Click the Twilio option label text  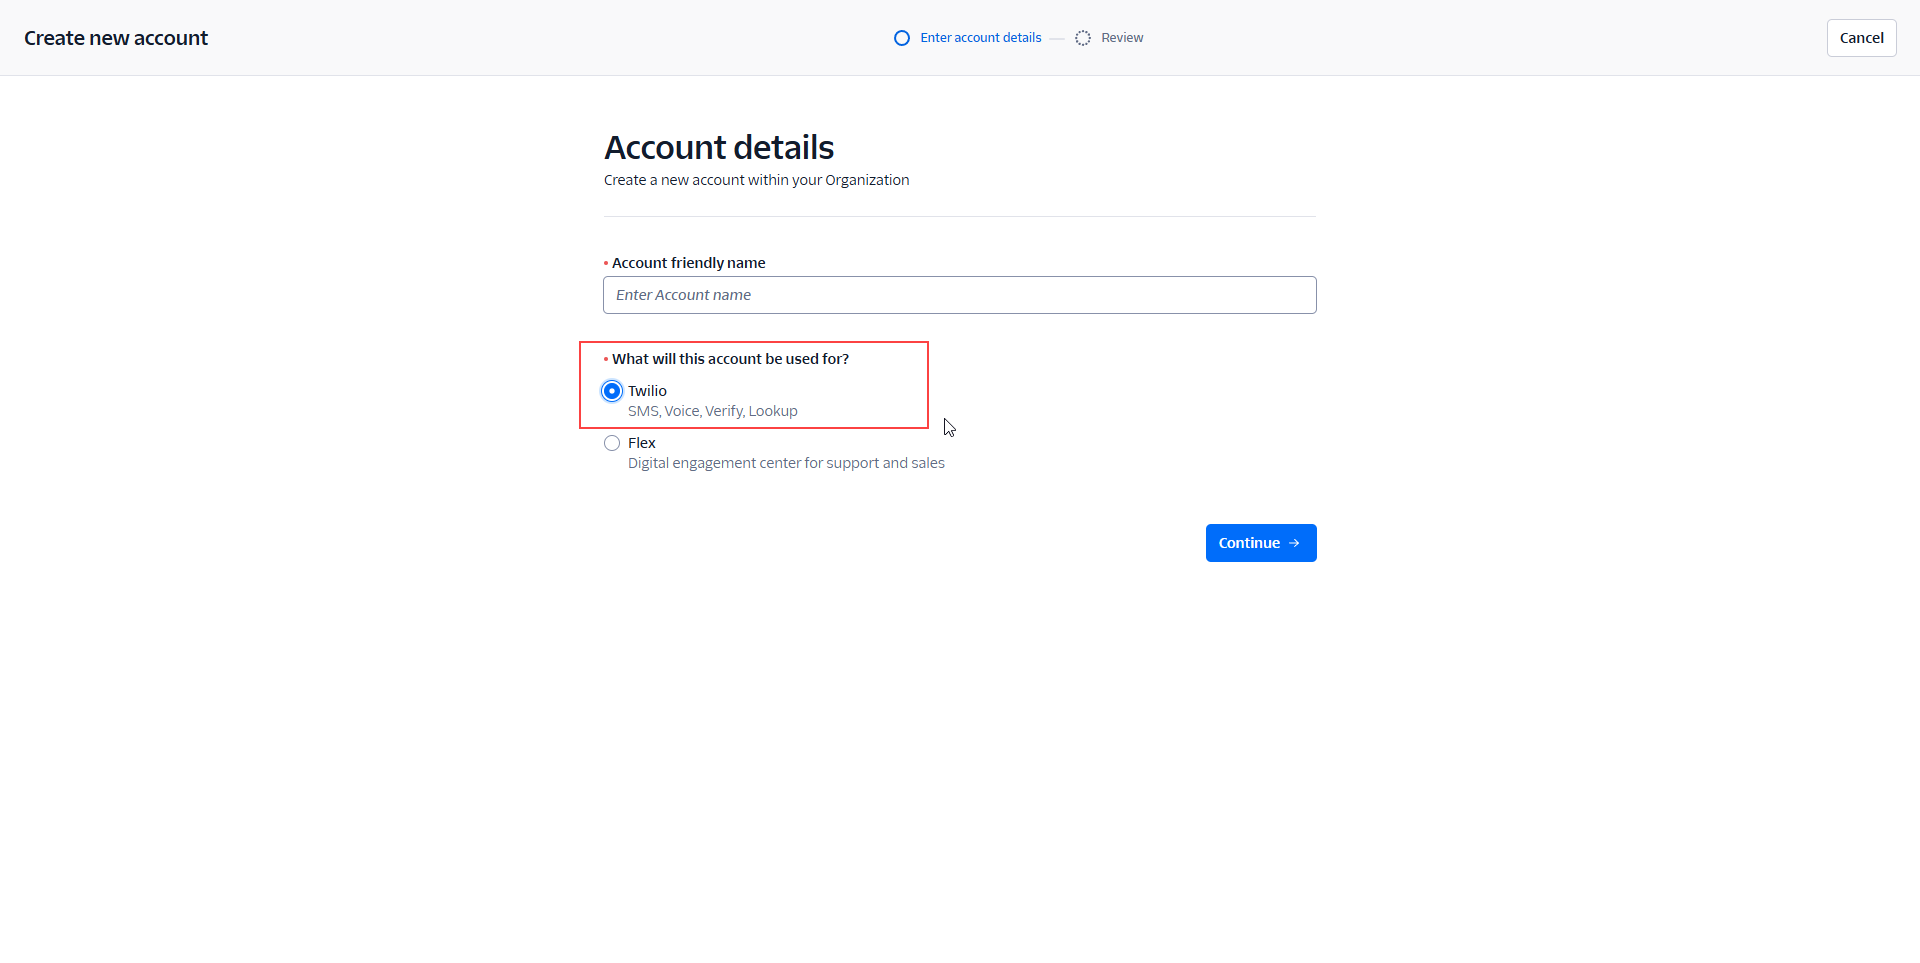(647, 391)
